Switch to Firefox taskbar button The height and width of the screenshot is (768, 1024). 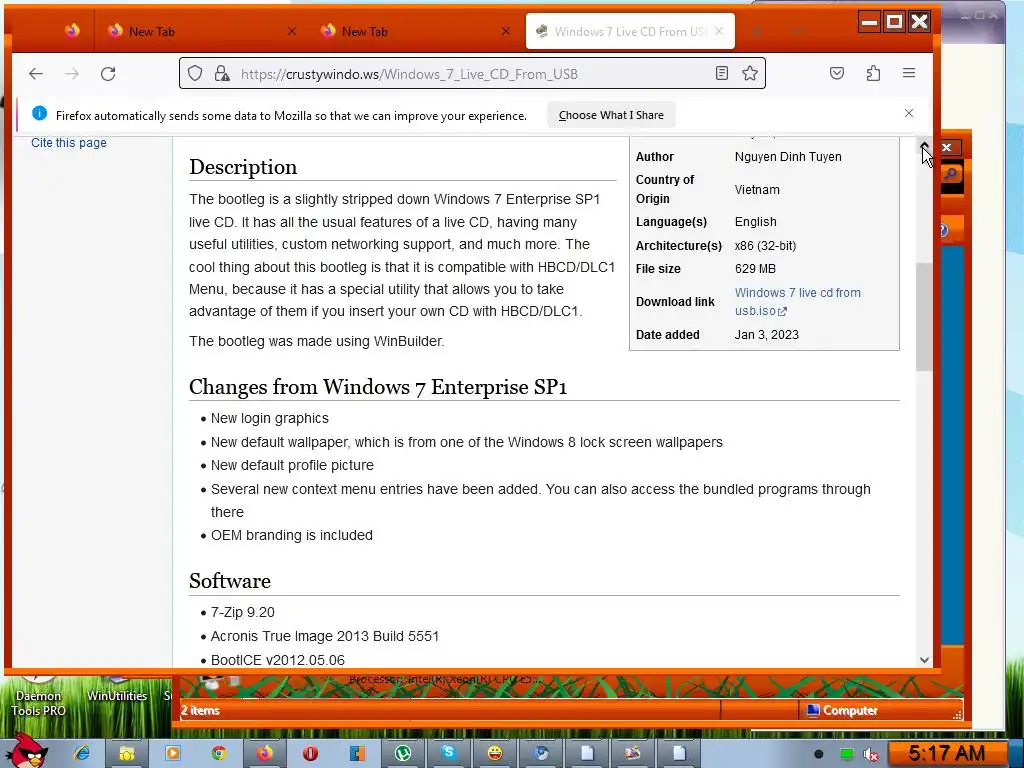click(264, 753)
